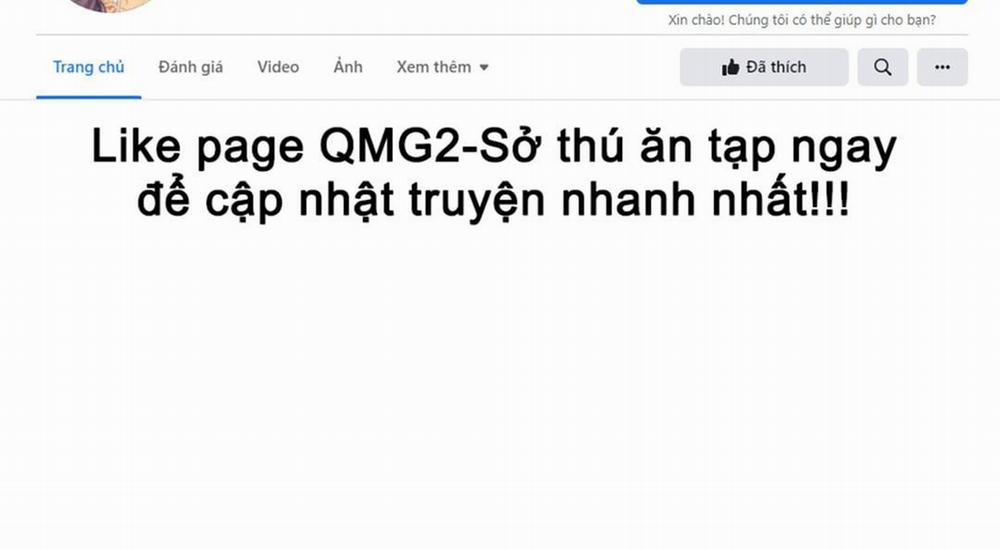Open the Video tab

(278, 67)
